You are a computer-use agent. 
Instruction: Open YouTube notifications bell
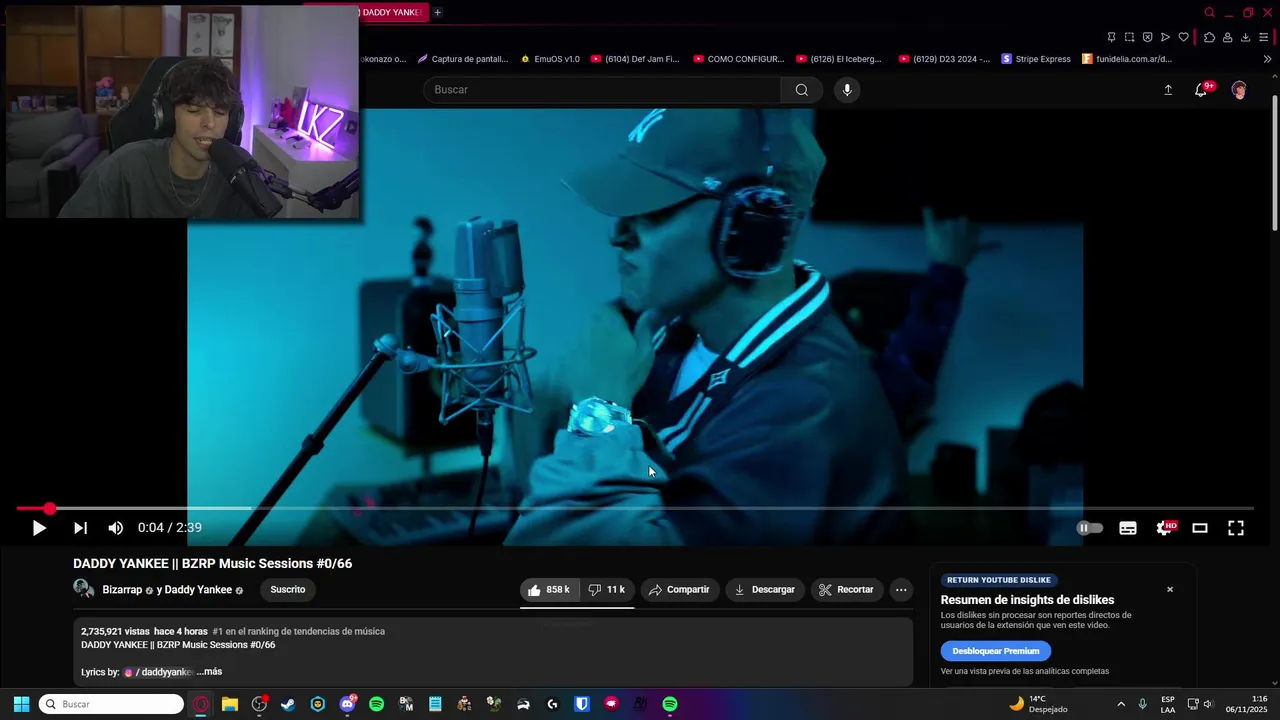pyautogui.click(x=1202, y=90)
